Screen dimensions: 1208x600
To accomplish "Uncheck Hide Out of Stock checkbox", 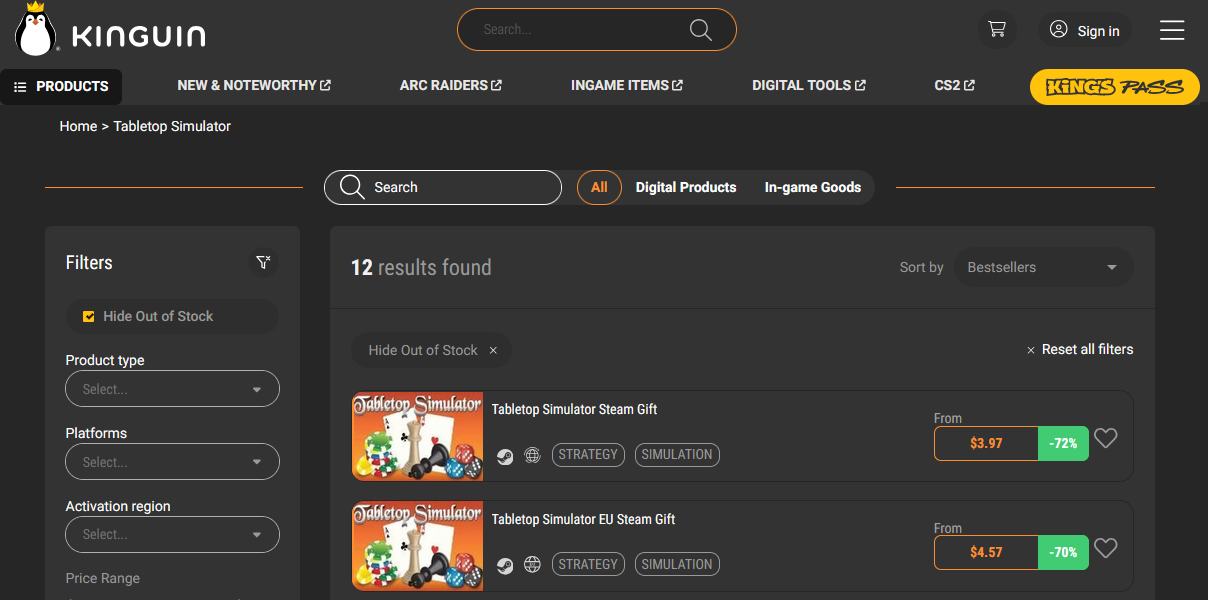I will coord(89,316).
